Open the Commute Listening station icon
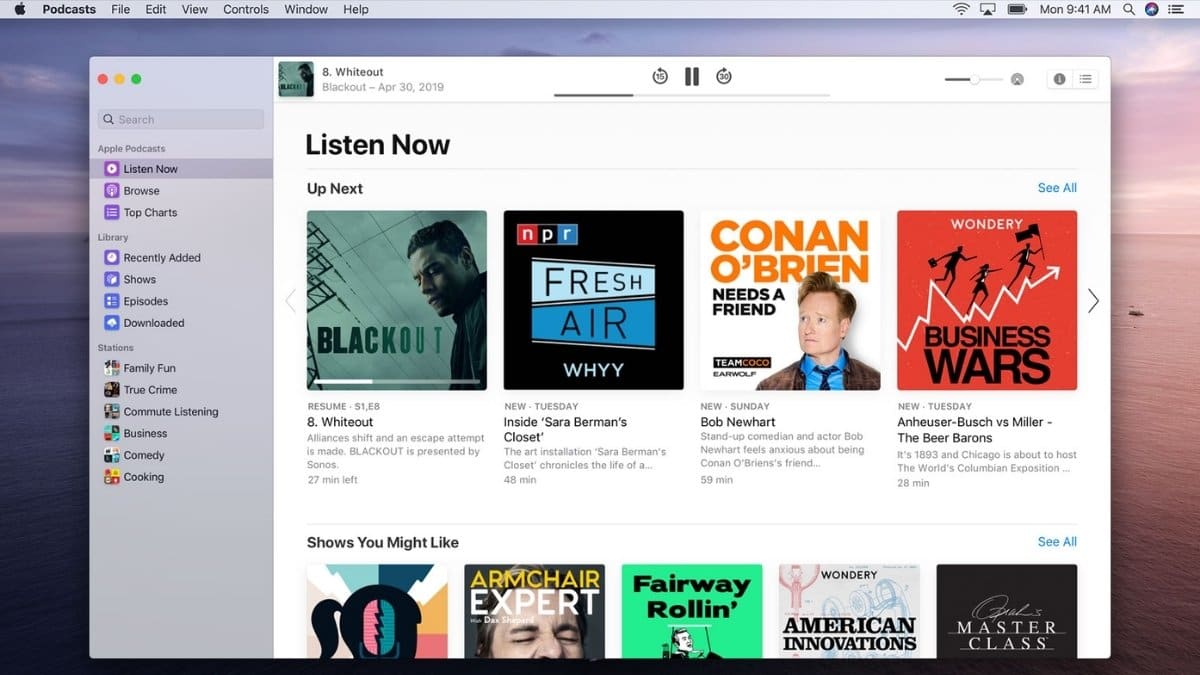1200x675 pixels. coord(112,411)
